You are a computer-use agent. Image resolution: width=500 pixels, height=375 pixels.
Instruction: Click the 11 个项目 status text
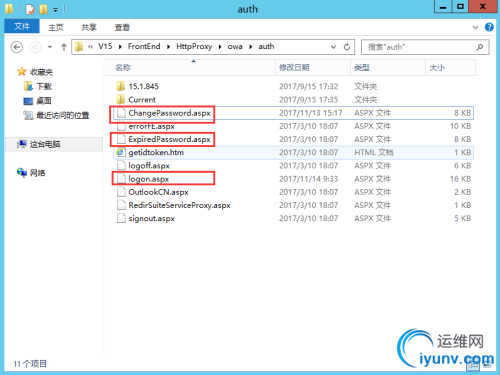(x=30, y=364)
